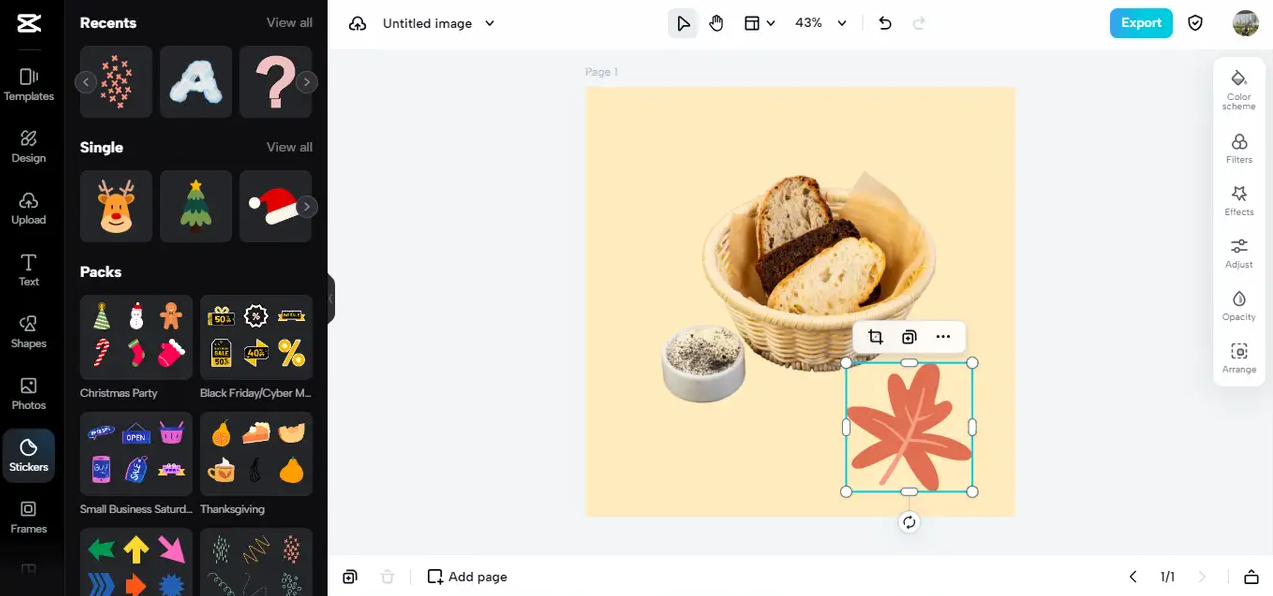Open the Shapes sidebar panel
1273x596 pixels.
(x=29, y=332)
